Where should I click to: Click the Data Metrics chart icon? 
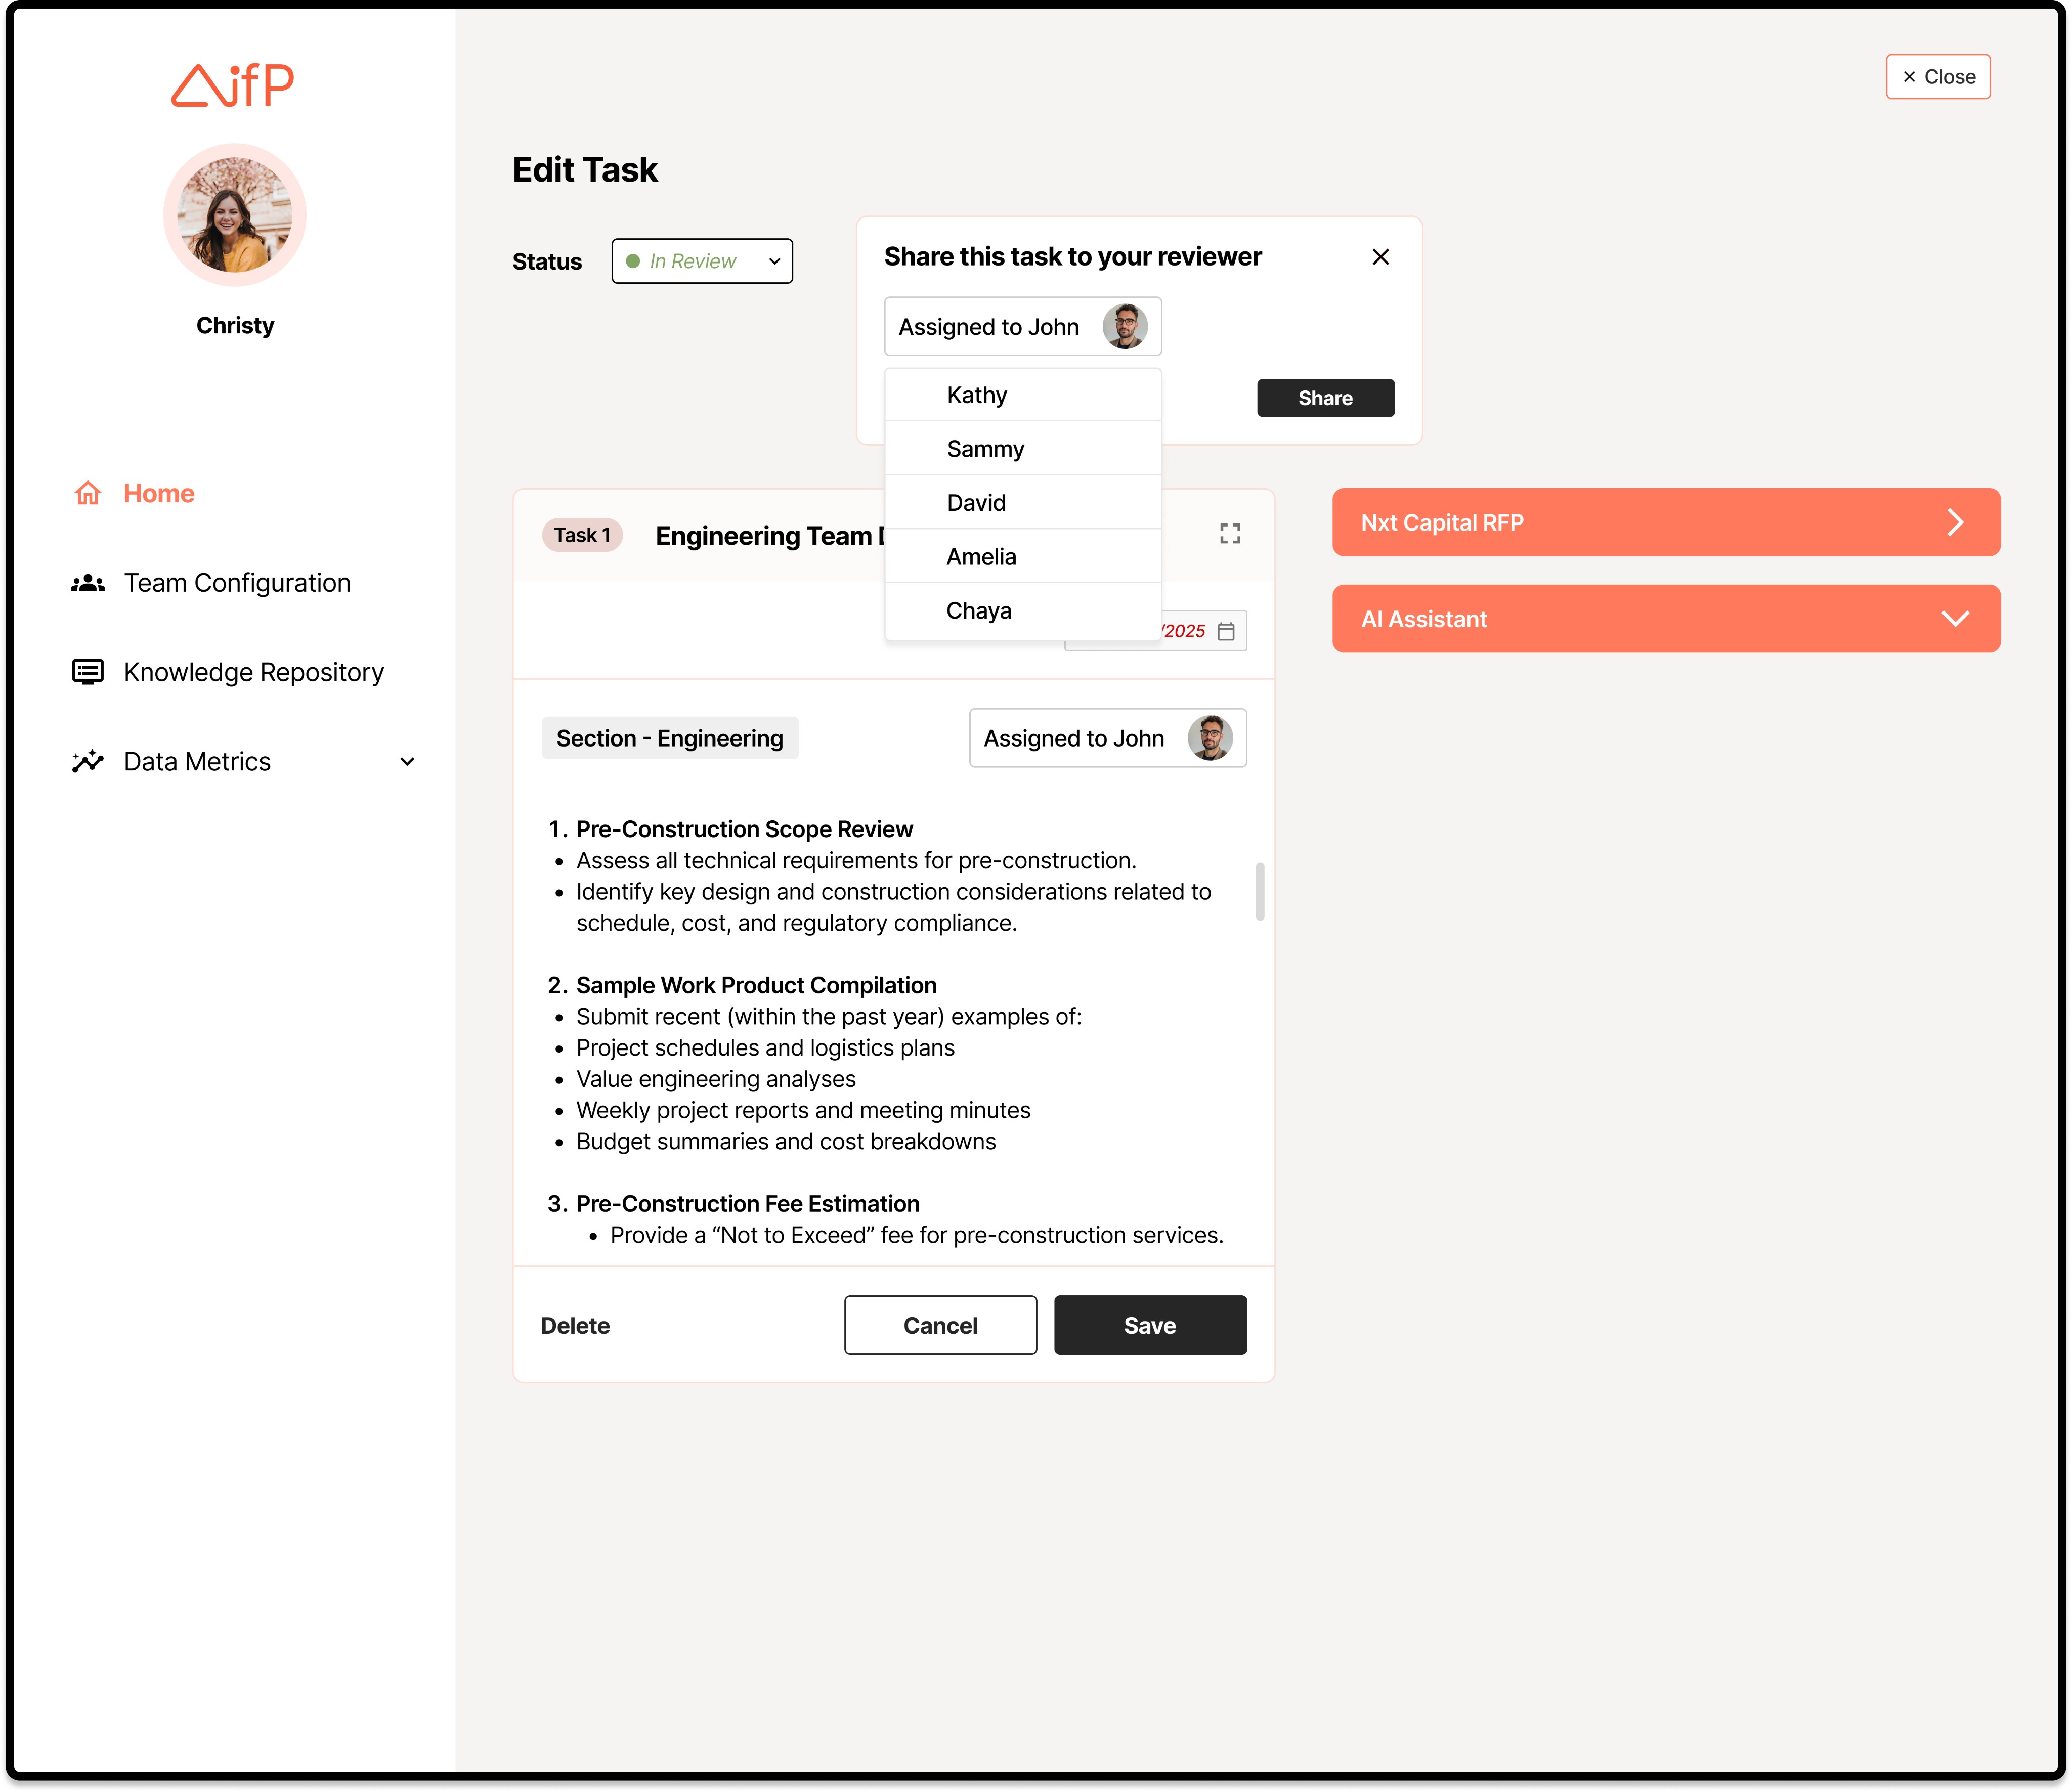pos(88,761)
